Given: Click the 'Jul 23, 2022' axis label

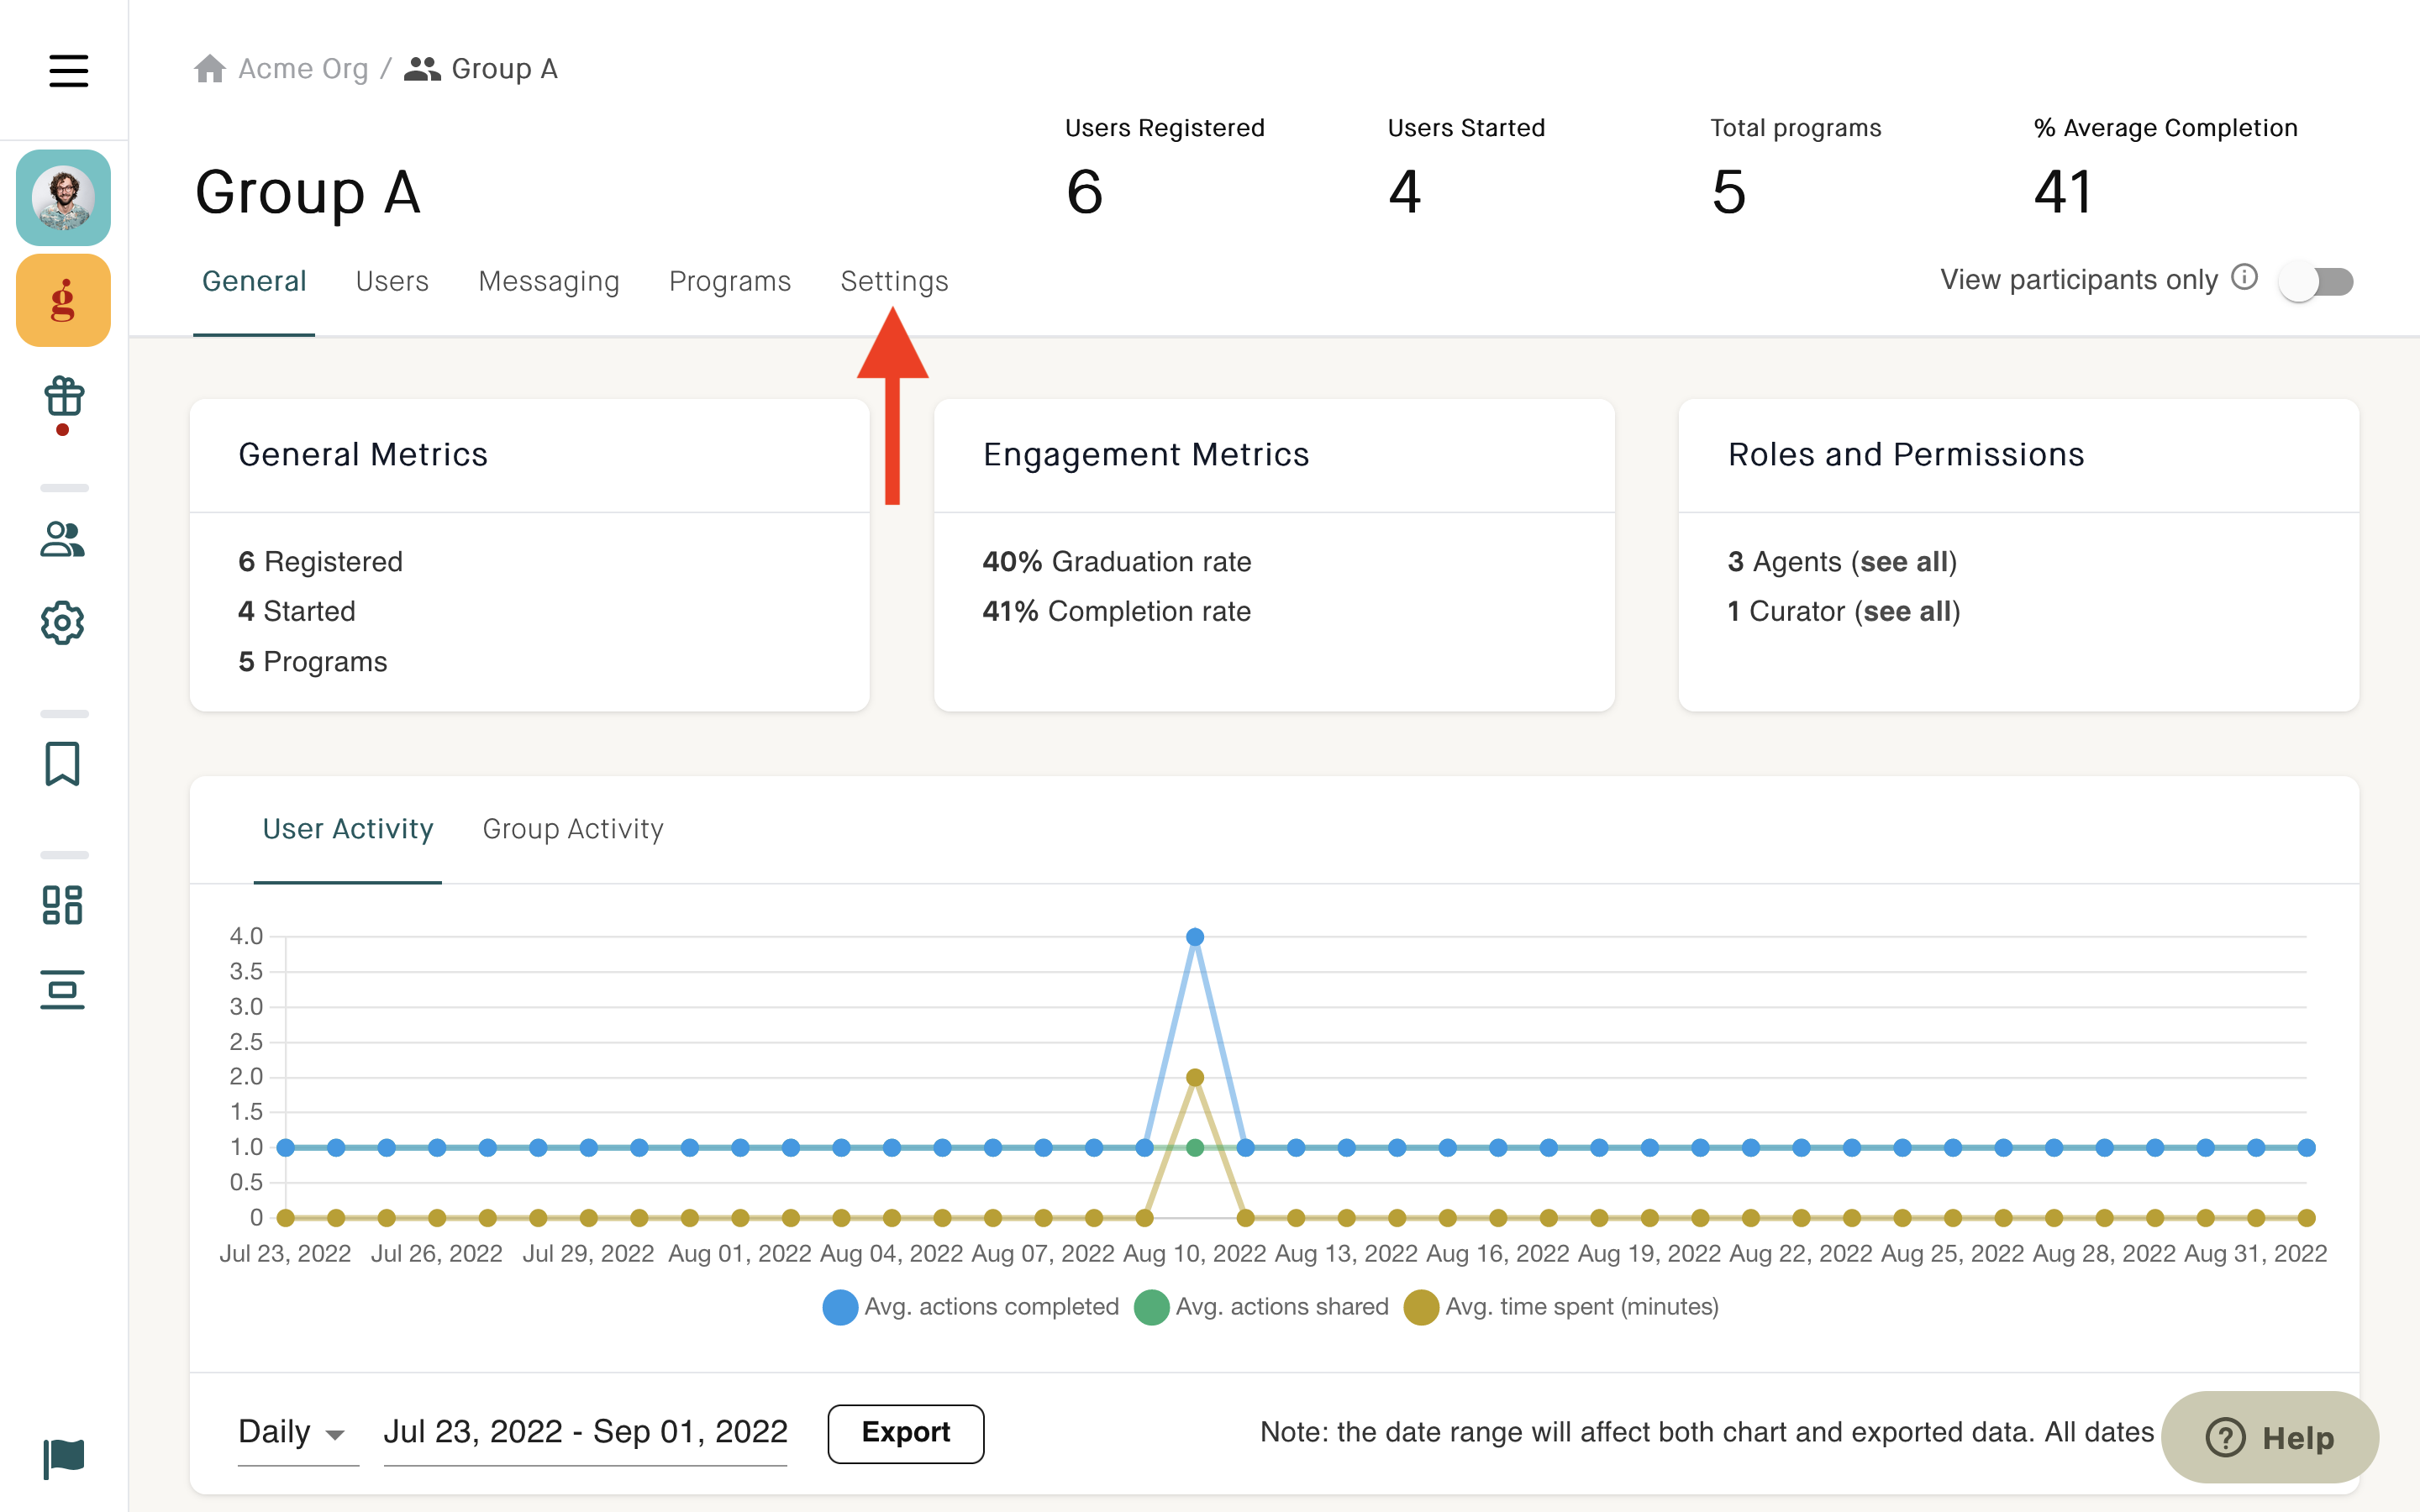Looking at the screenshot, I should [285, 1254].
